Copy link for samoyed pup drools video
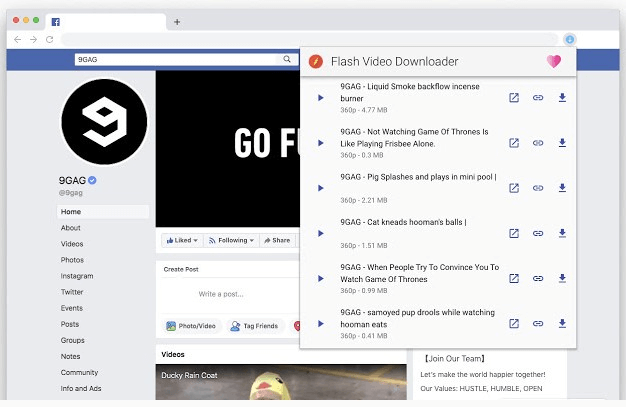 (538, 323)
